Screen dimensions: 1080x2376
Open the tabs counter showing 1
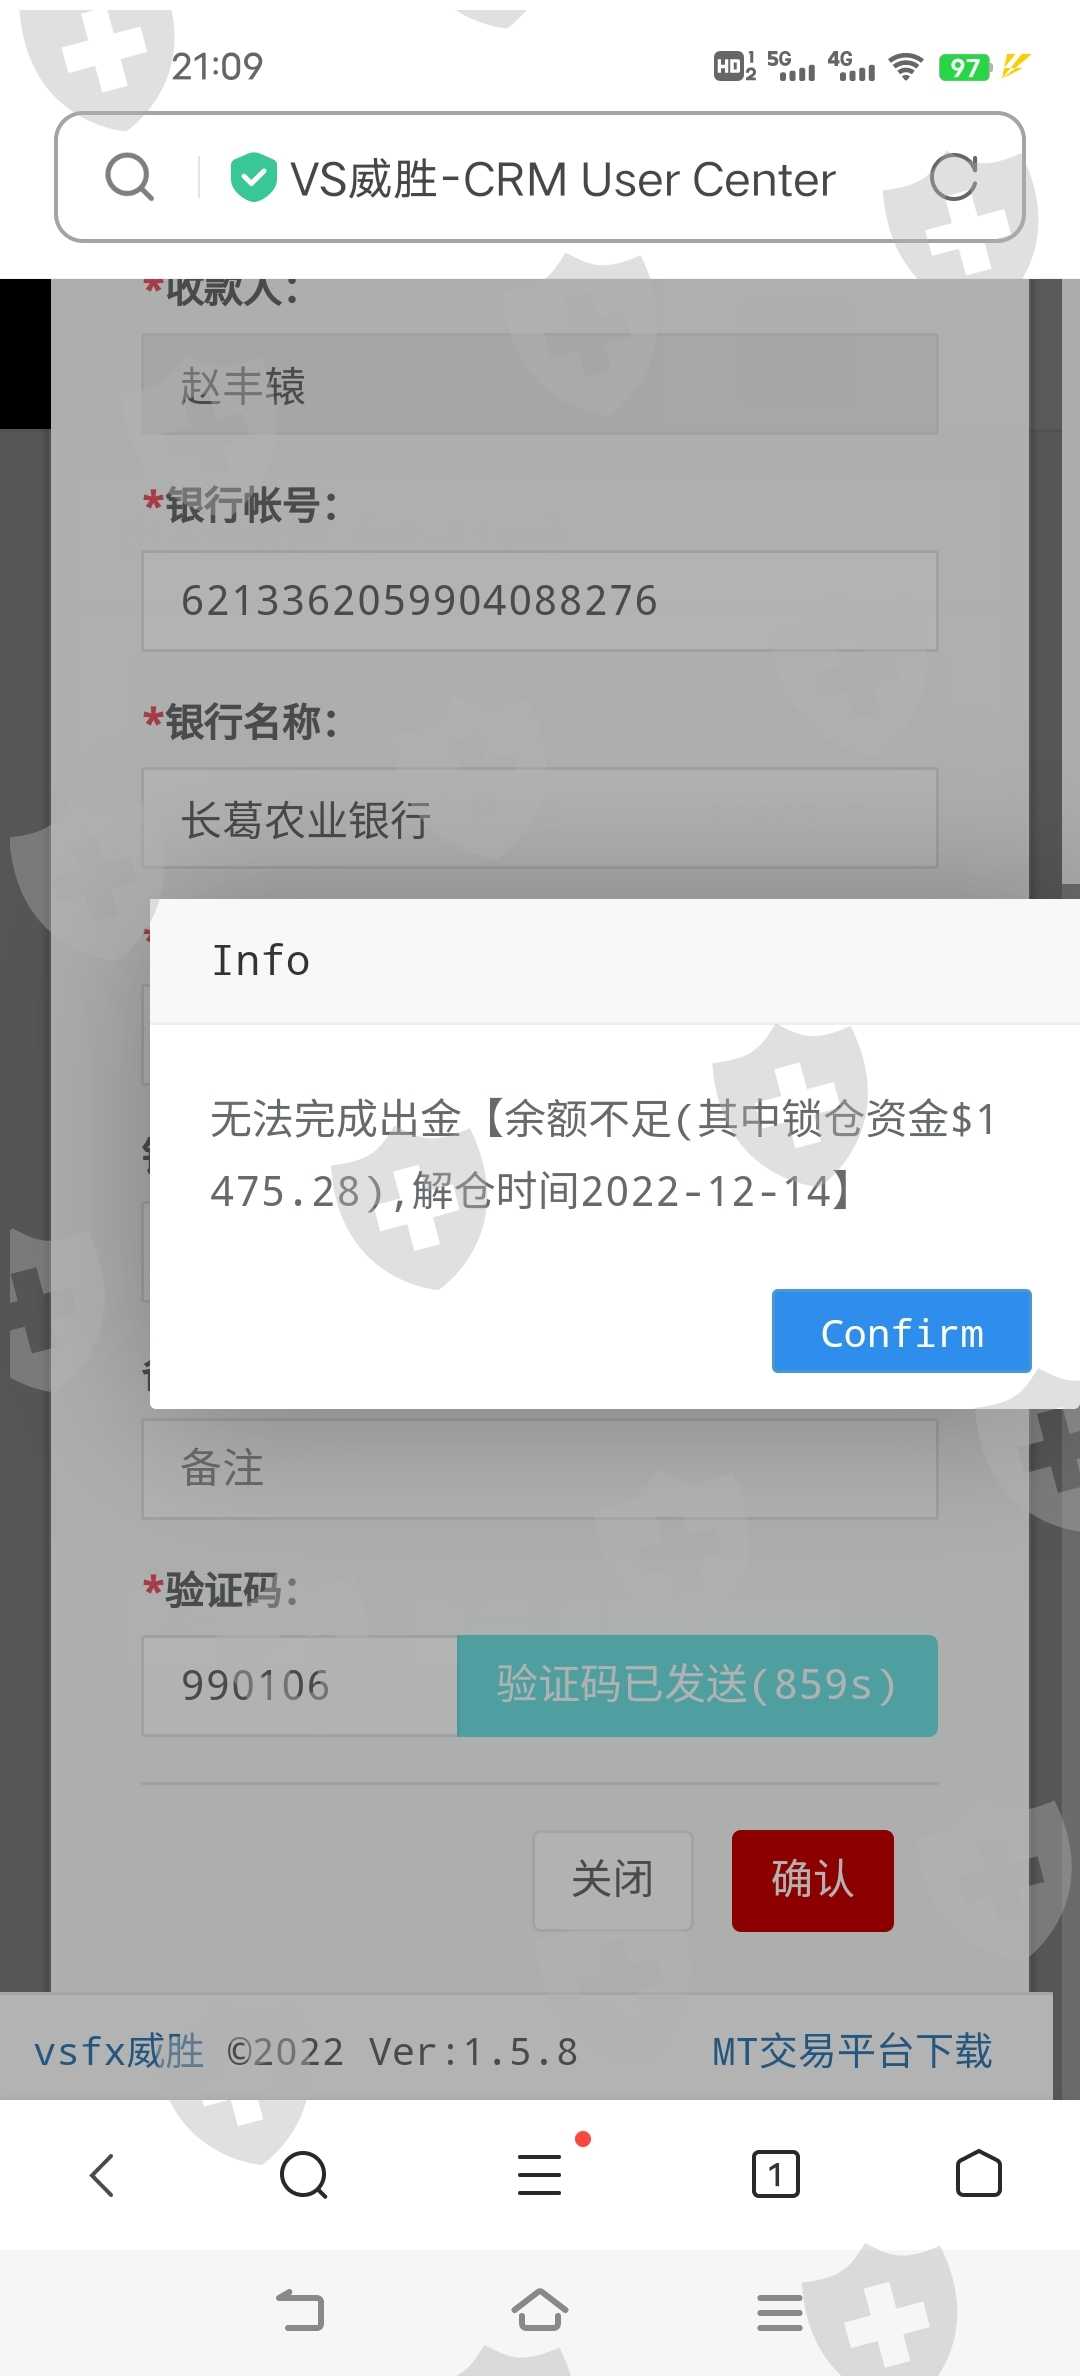pos(775,2174)
